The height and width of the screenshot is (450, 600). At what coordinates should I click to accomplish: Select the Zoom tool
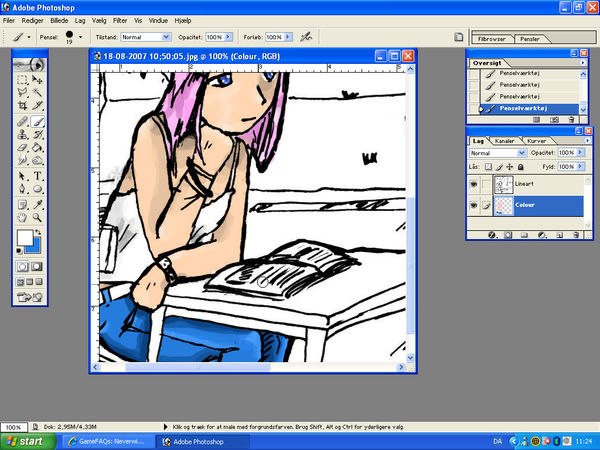click(37, 218)
